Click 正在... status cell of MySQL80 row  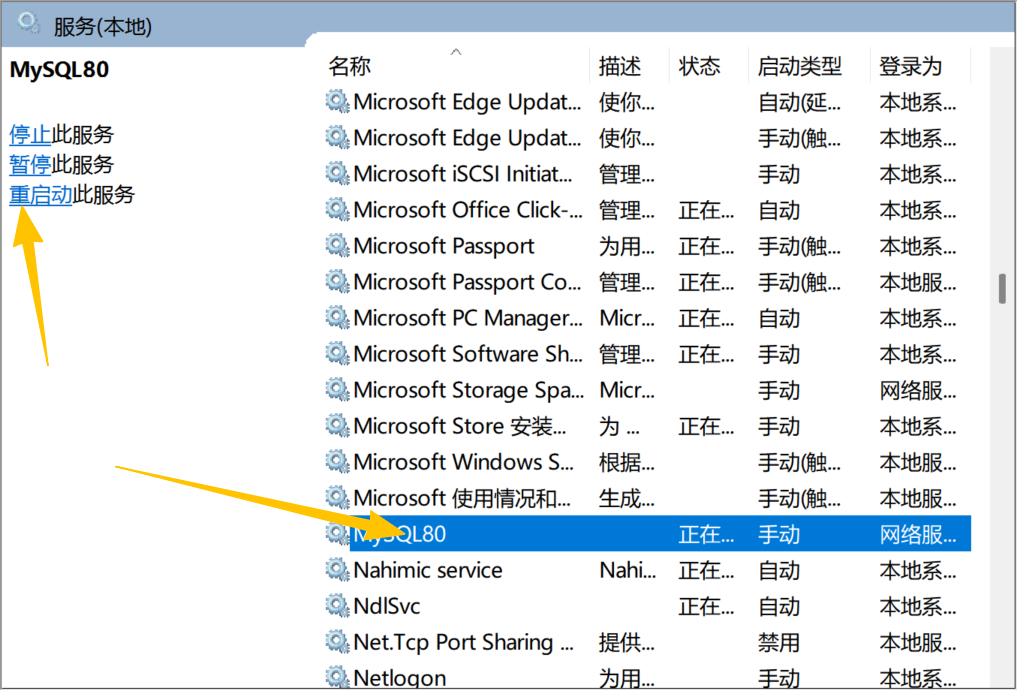(x=706, y=534)
